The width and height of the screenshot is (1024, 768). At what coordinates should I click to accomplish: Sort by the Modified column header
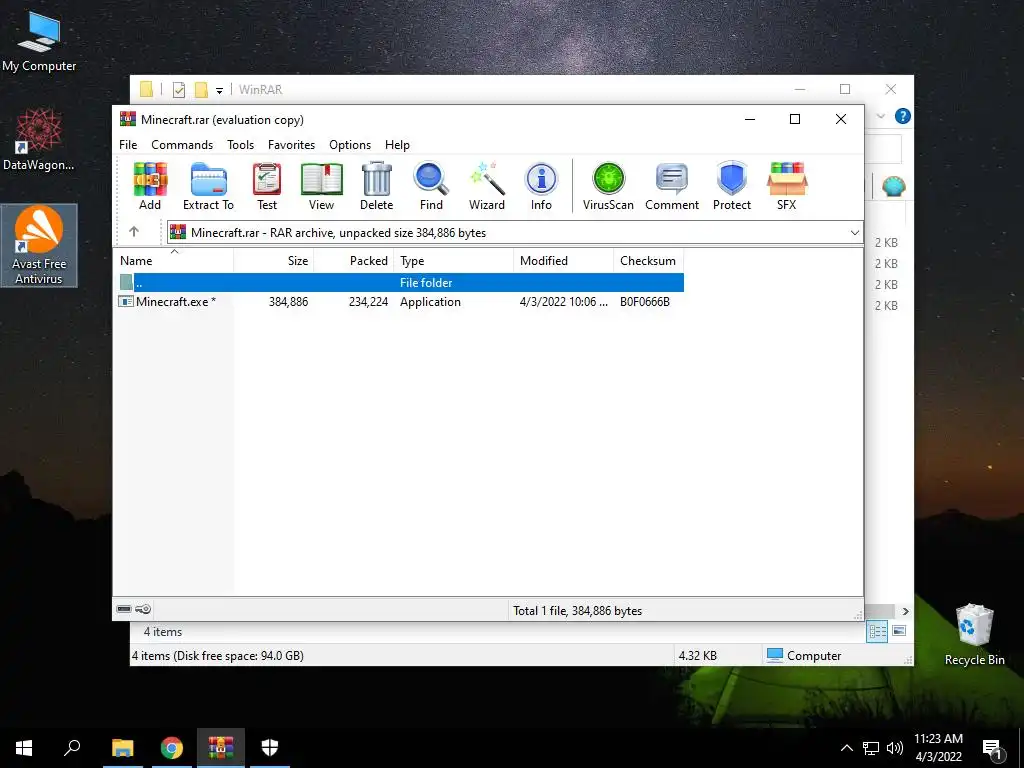[x=564, y=261]
